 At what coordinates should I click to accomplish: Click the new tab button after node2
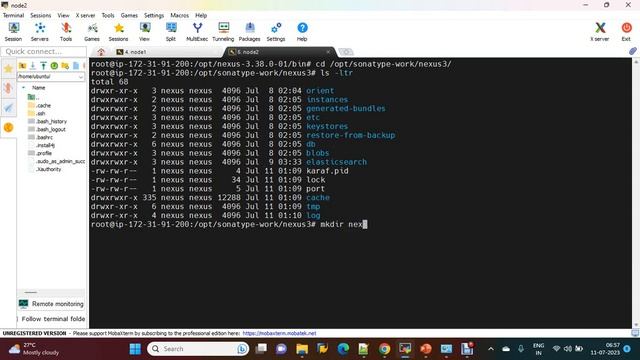[346, 52]
